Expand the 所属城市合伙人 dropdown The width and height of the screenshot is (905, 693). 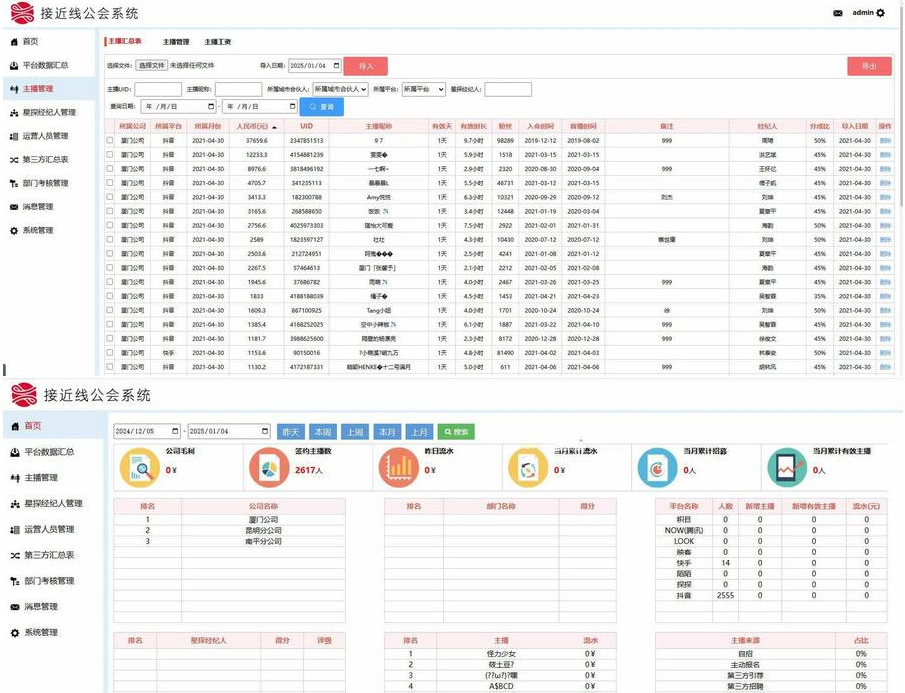pyautogui.click(x=340, y=89)
